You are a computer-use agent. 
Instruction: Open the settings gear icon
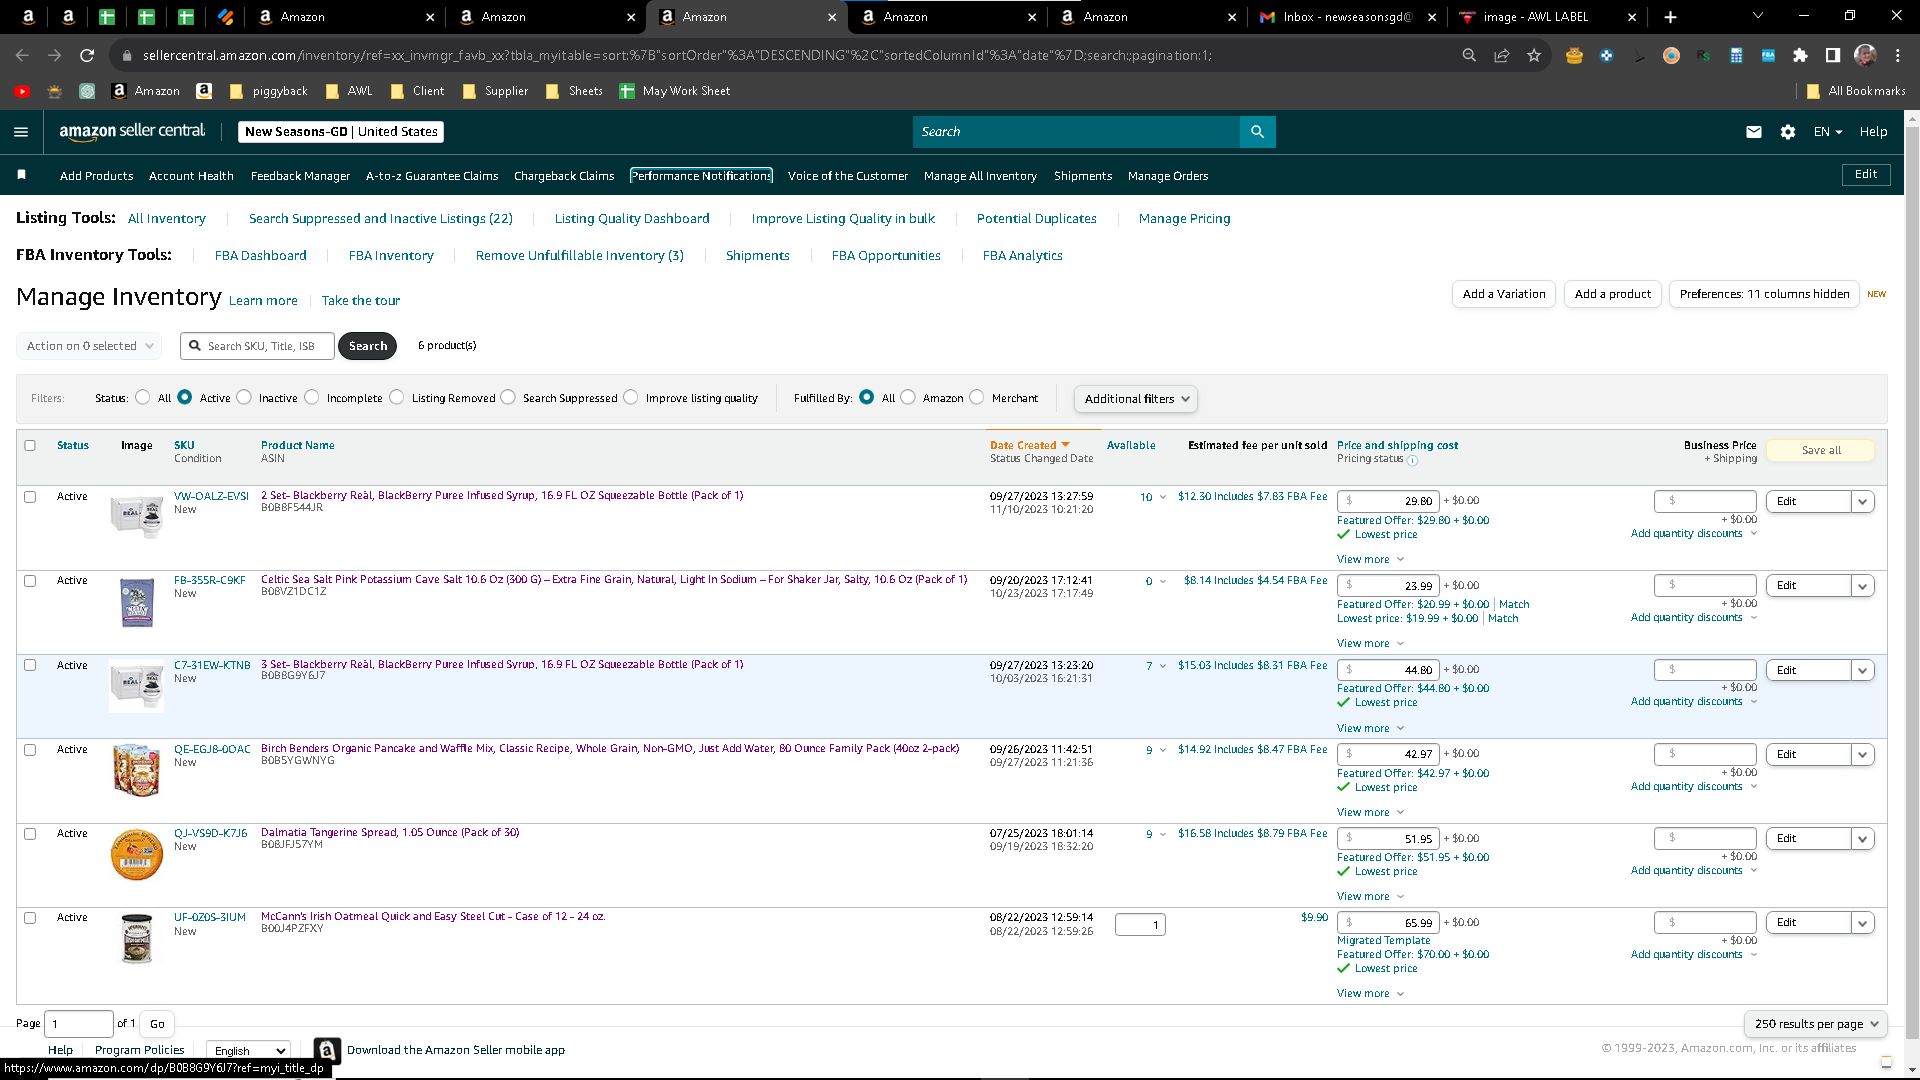pyautogui.click(x=1788, y=132)
